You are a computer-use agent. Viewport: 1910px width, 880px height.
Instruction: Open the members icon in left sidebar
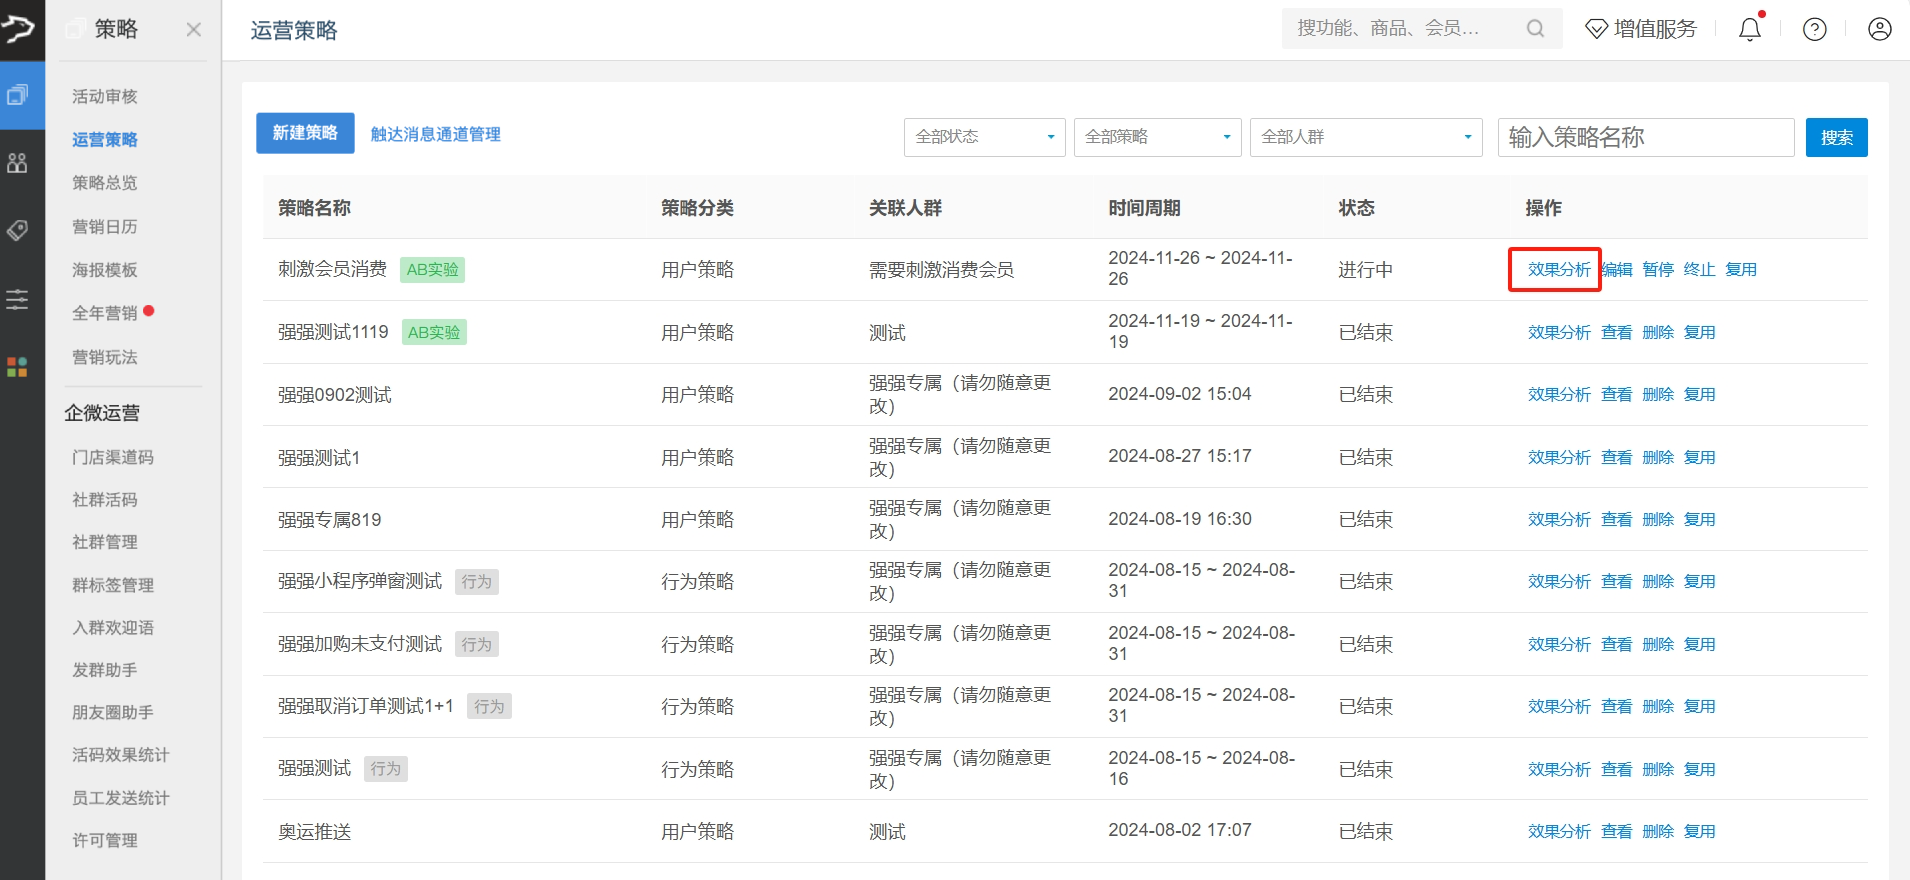[18, 163]
